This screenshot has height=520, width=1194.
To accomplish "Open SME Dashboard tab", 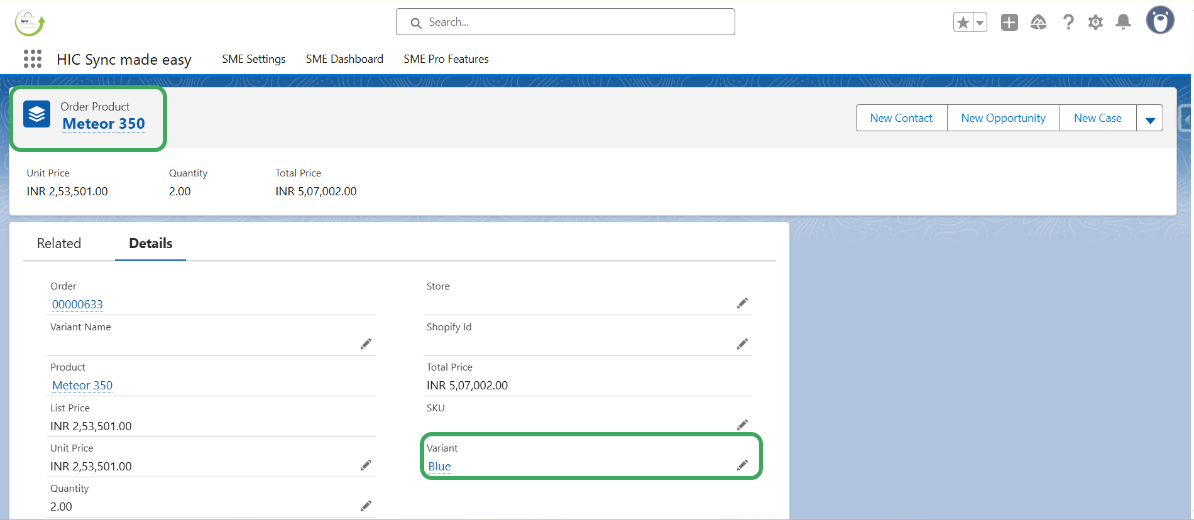I will point(344,59).
